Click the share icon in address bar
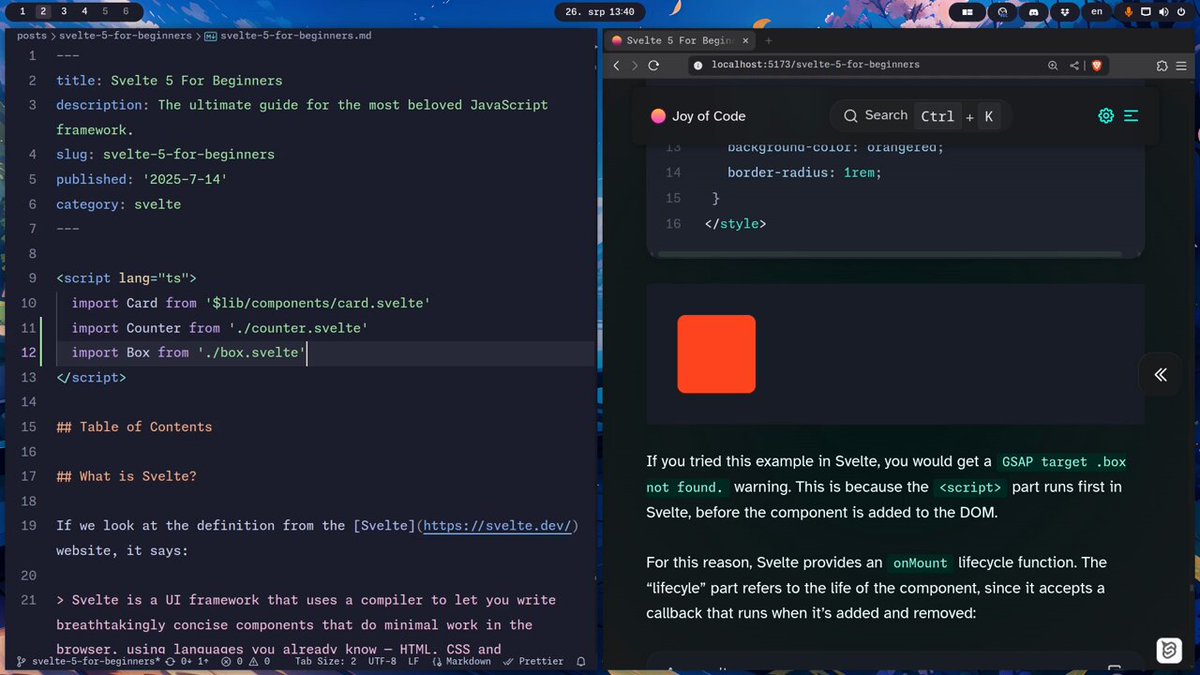This screenshot has height=675, width=1200. (1075, 65)
